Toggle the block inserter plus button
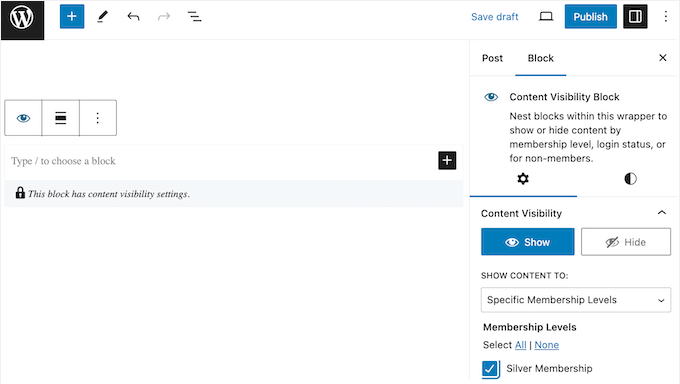The height and width of the screenshot is (384, 680). point(72,16)
